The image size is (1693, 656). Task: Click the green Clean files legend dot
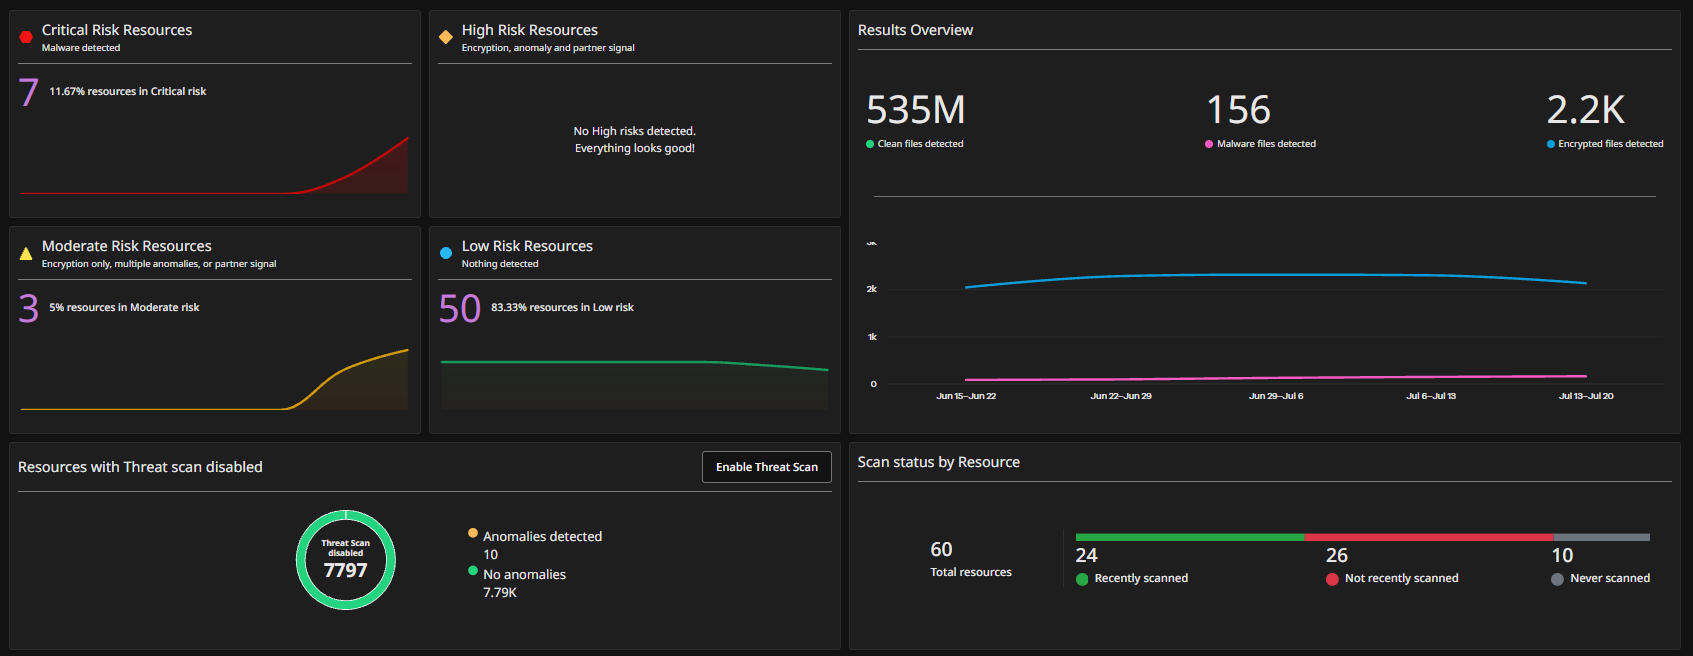[x=870, y=144]
